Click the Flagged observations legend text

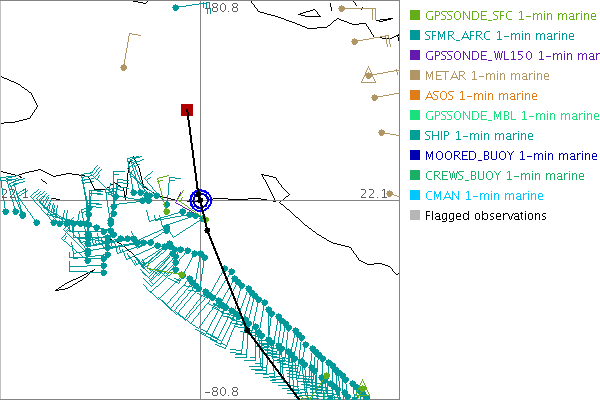(485, 216)
